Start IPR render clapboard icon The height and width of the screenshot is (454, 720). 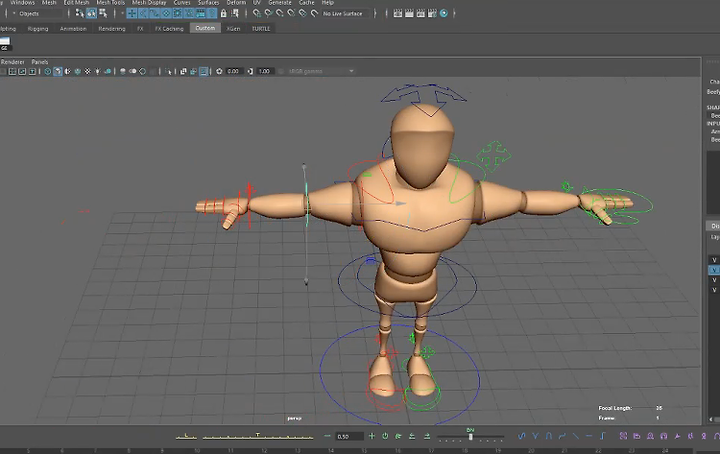point(421,13)
